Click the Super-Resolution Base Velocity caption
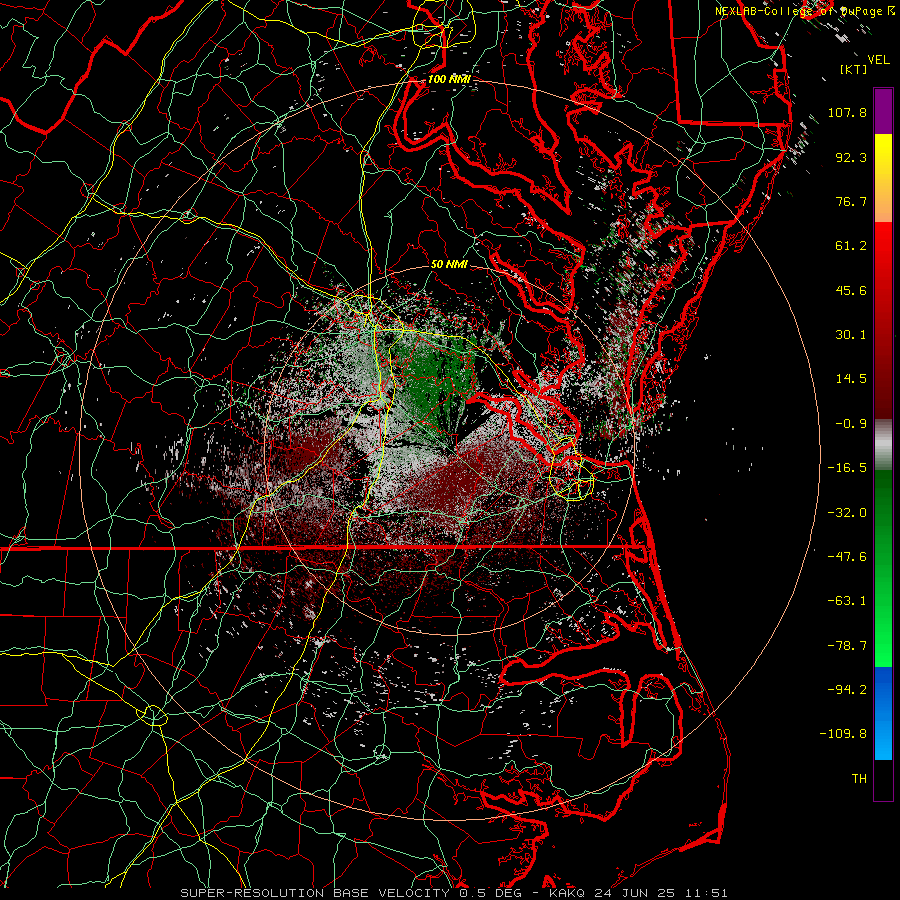Image resolution: width=900 pixels, height=900 pixels. pos(453,893)
